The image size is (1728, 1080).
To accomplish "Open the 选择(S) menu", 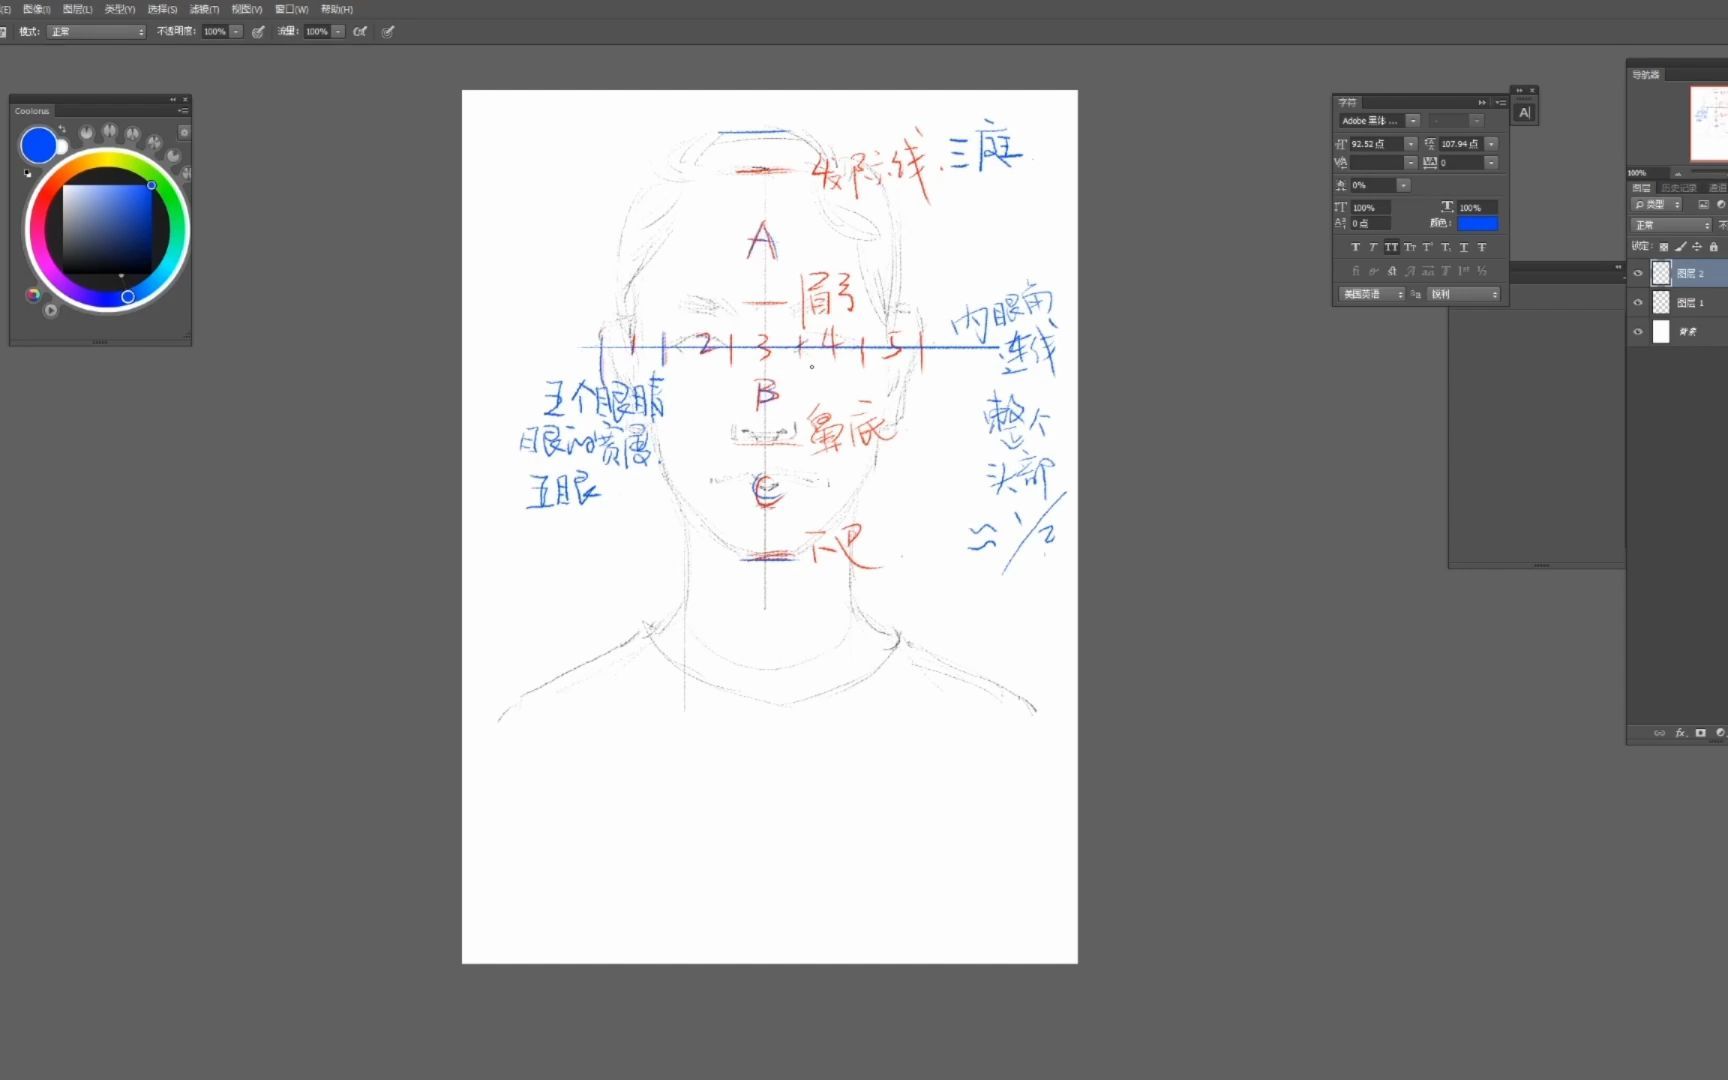I will [x=162, y=9].
